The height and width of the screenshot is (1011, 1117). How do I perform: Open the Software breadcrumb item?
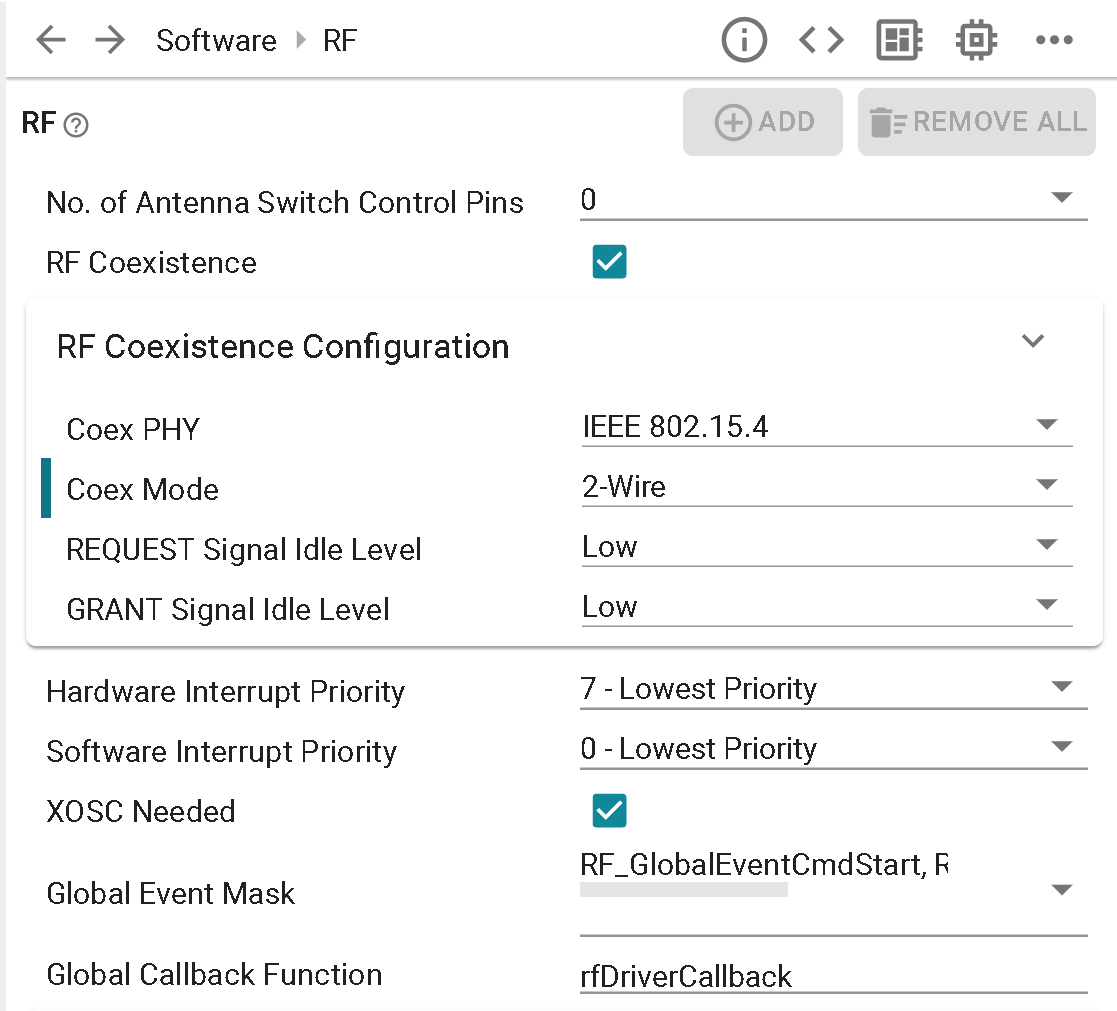click(215, 40)
